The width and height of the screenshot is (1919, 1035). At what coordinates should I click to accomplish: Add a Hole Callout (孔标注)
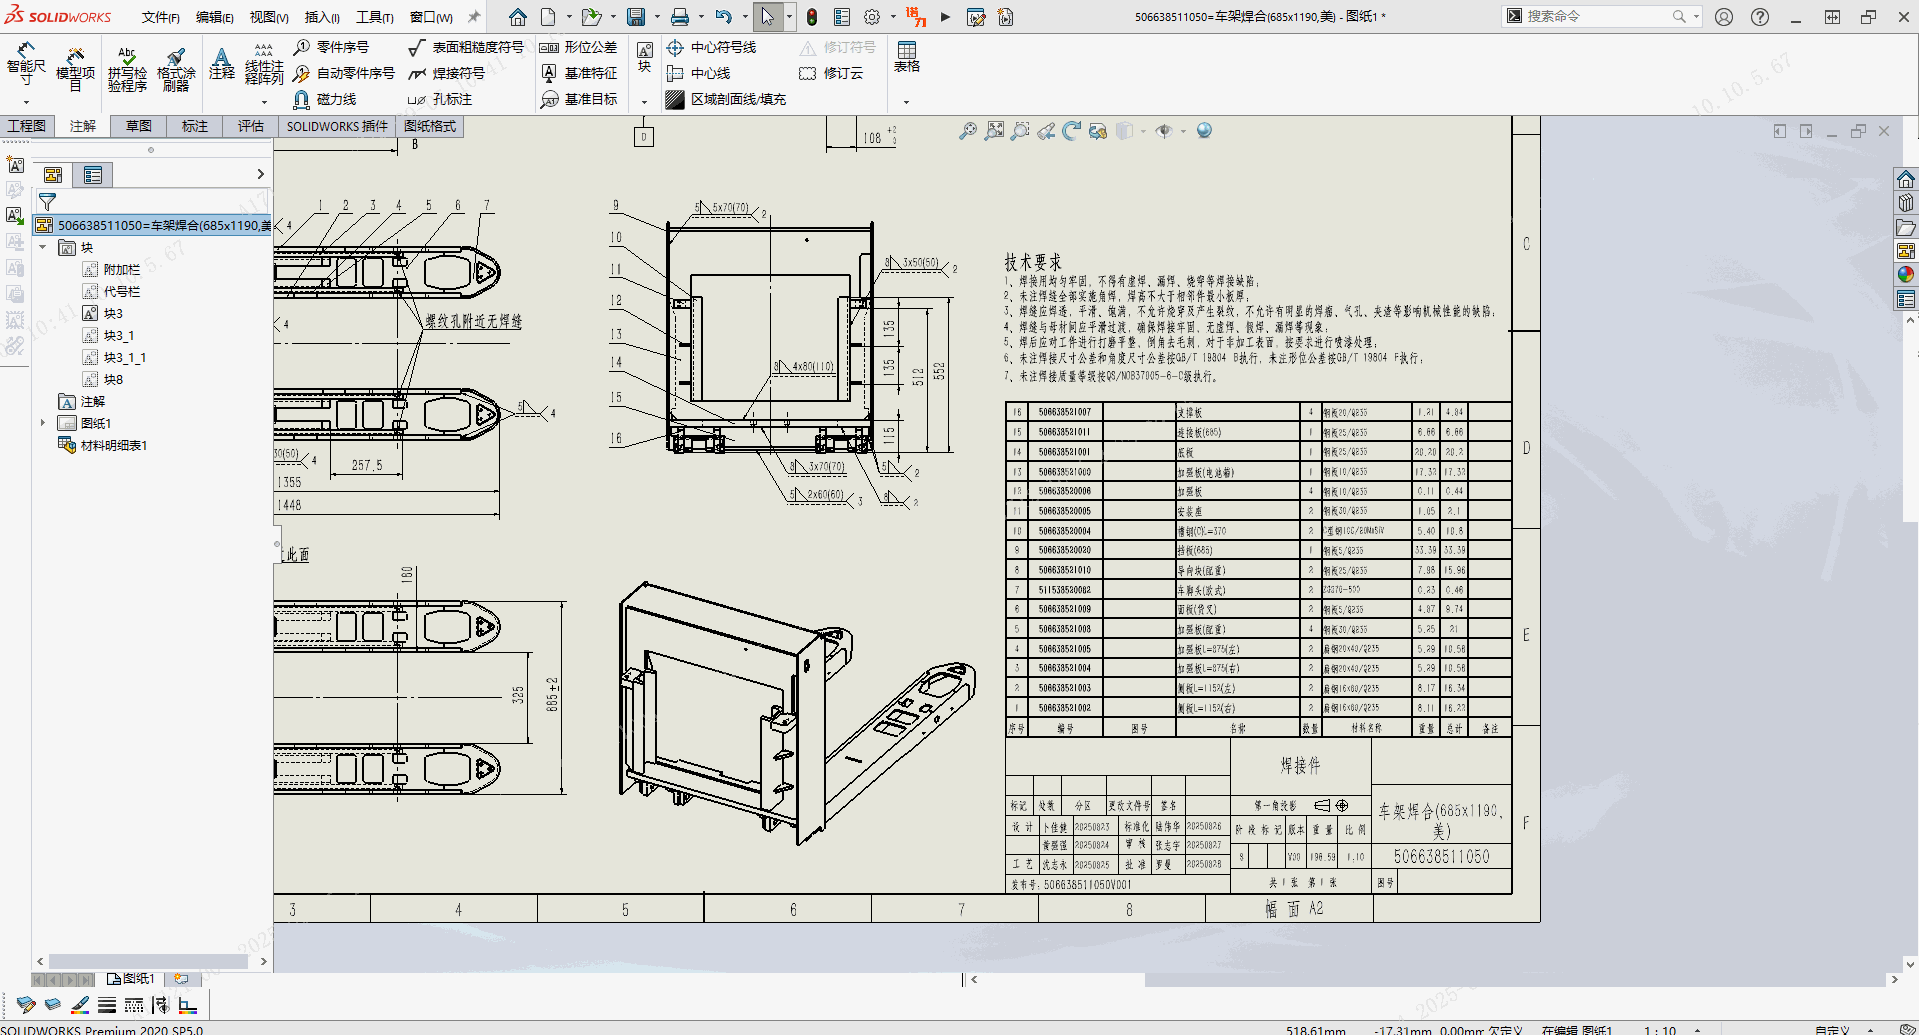click(x=440, y=99)
